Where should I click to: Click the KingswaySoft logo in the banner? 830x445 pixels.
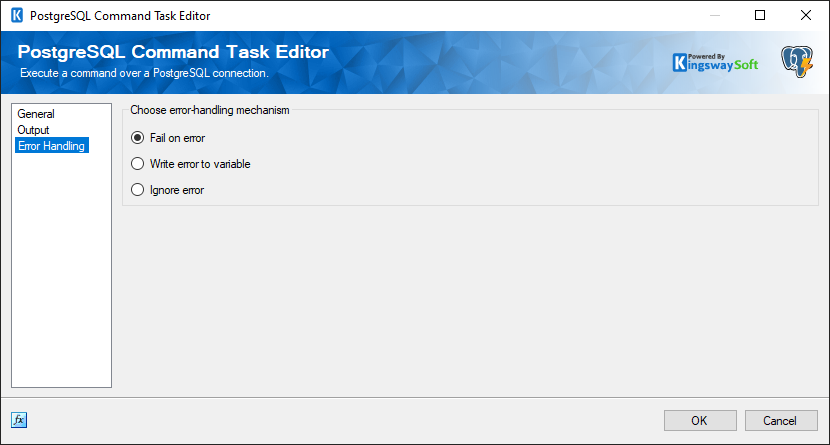pyautogui.click(x=715, y=62)
